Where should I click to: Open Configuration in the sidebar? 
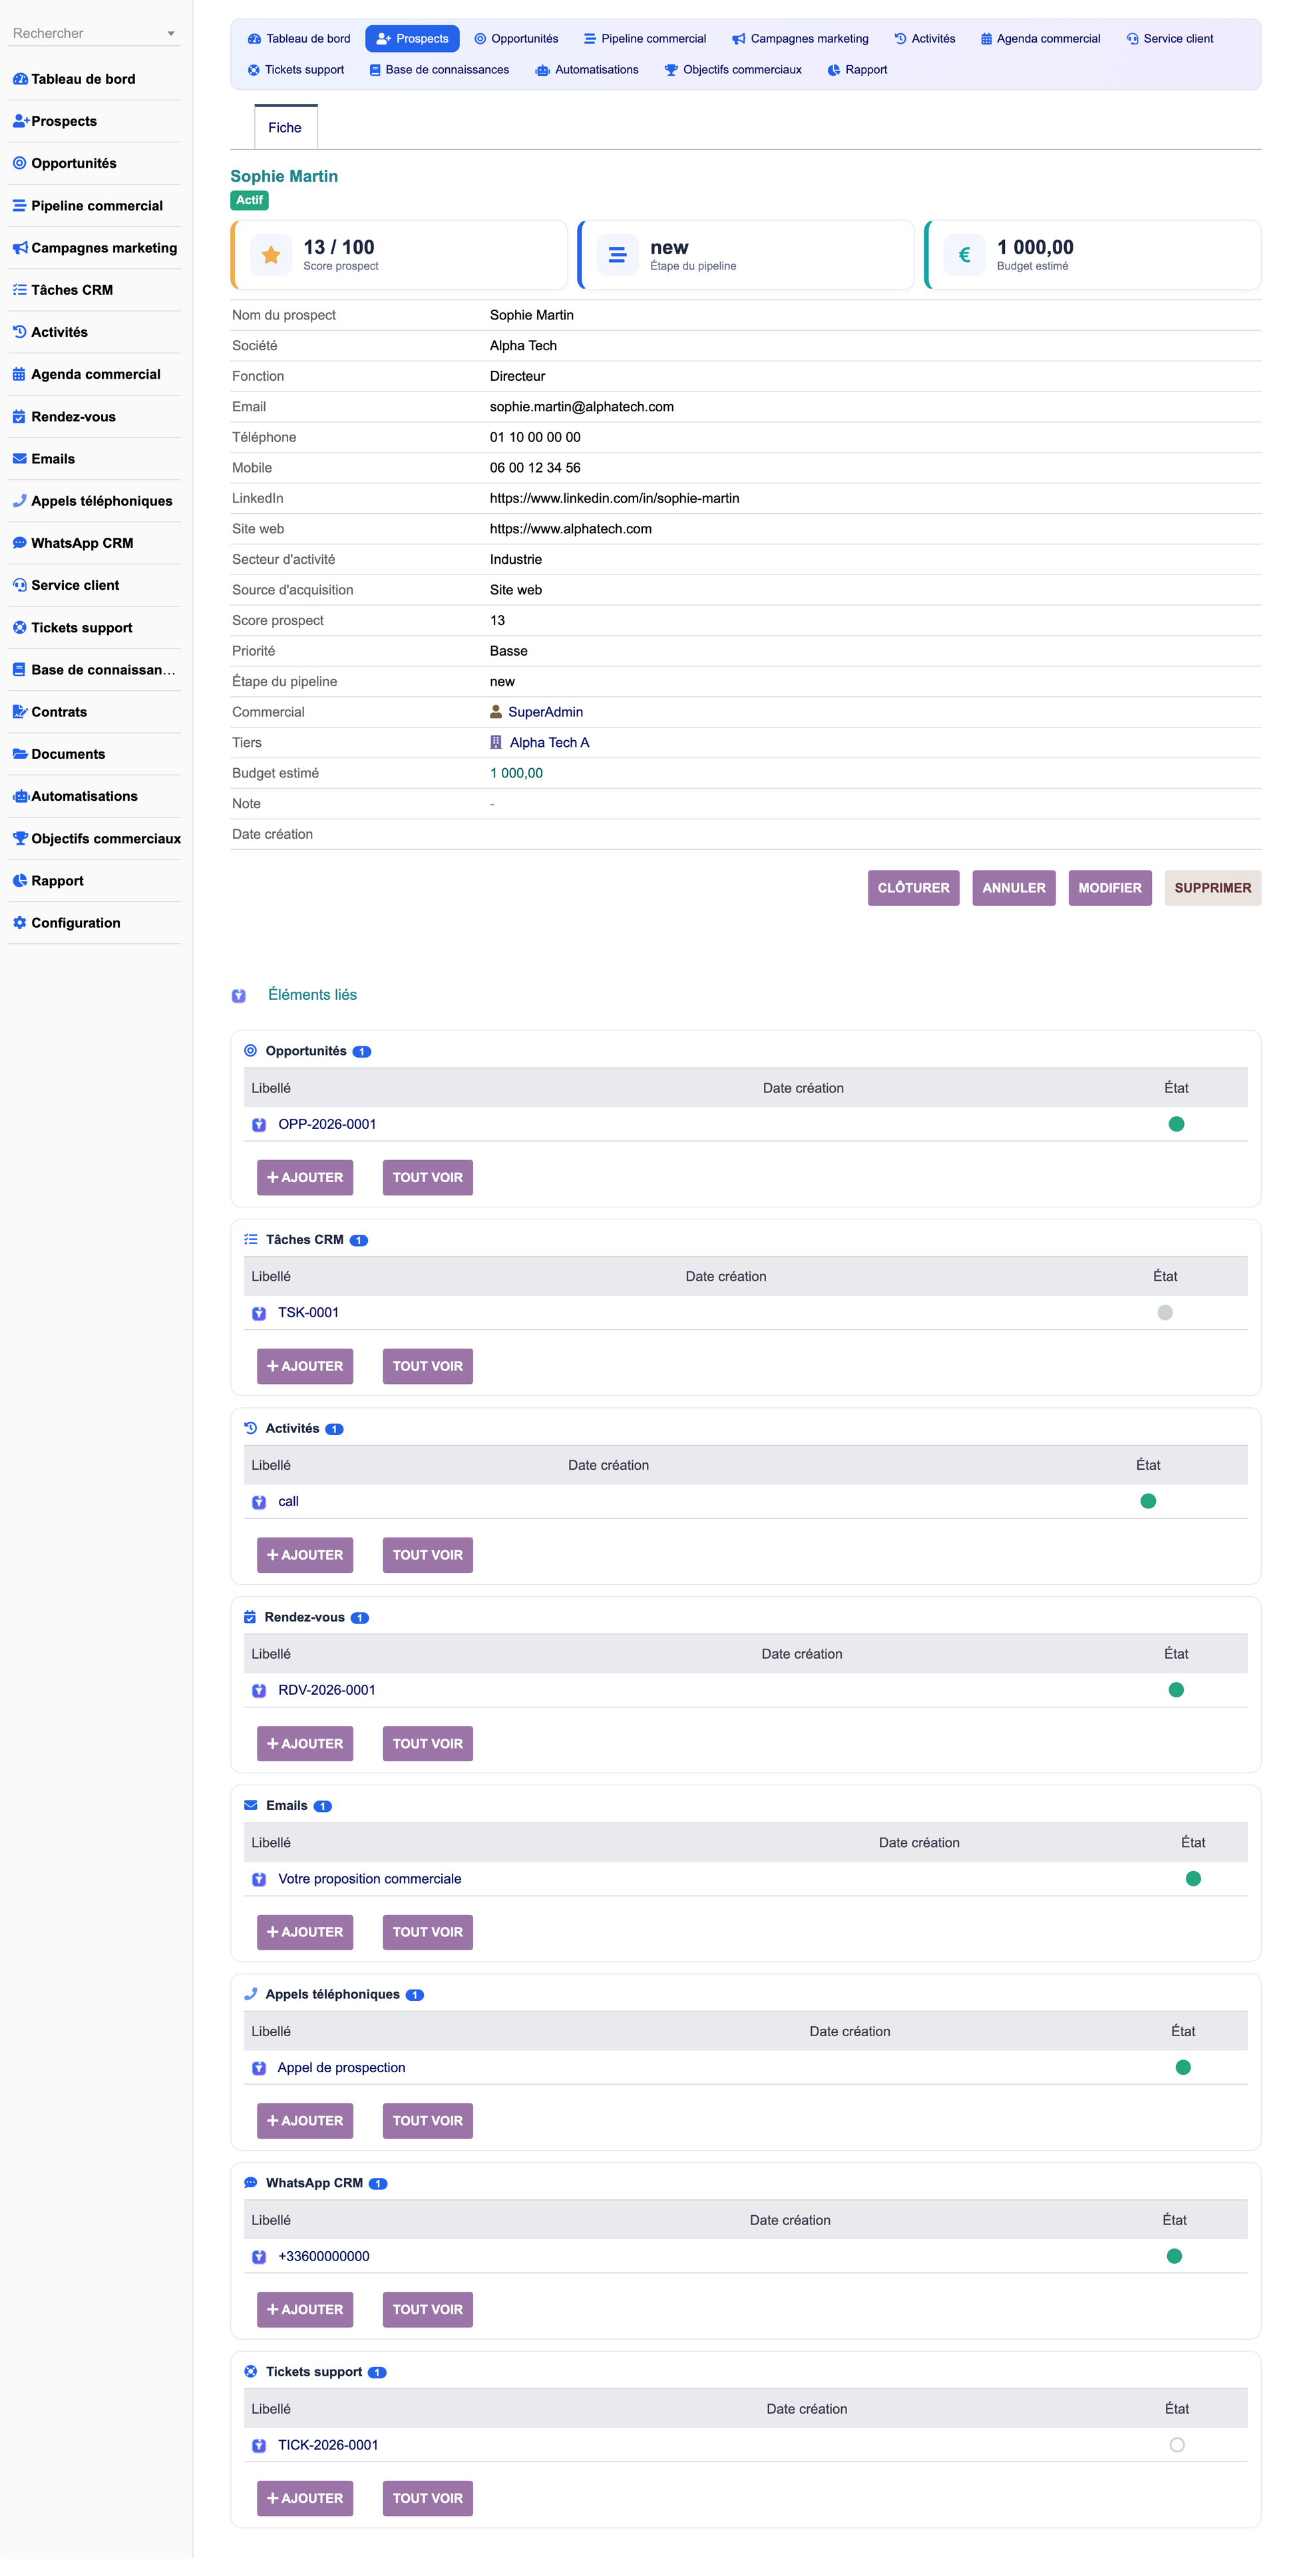tap(75, 923)
